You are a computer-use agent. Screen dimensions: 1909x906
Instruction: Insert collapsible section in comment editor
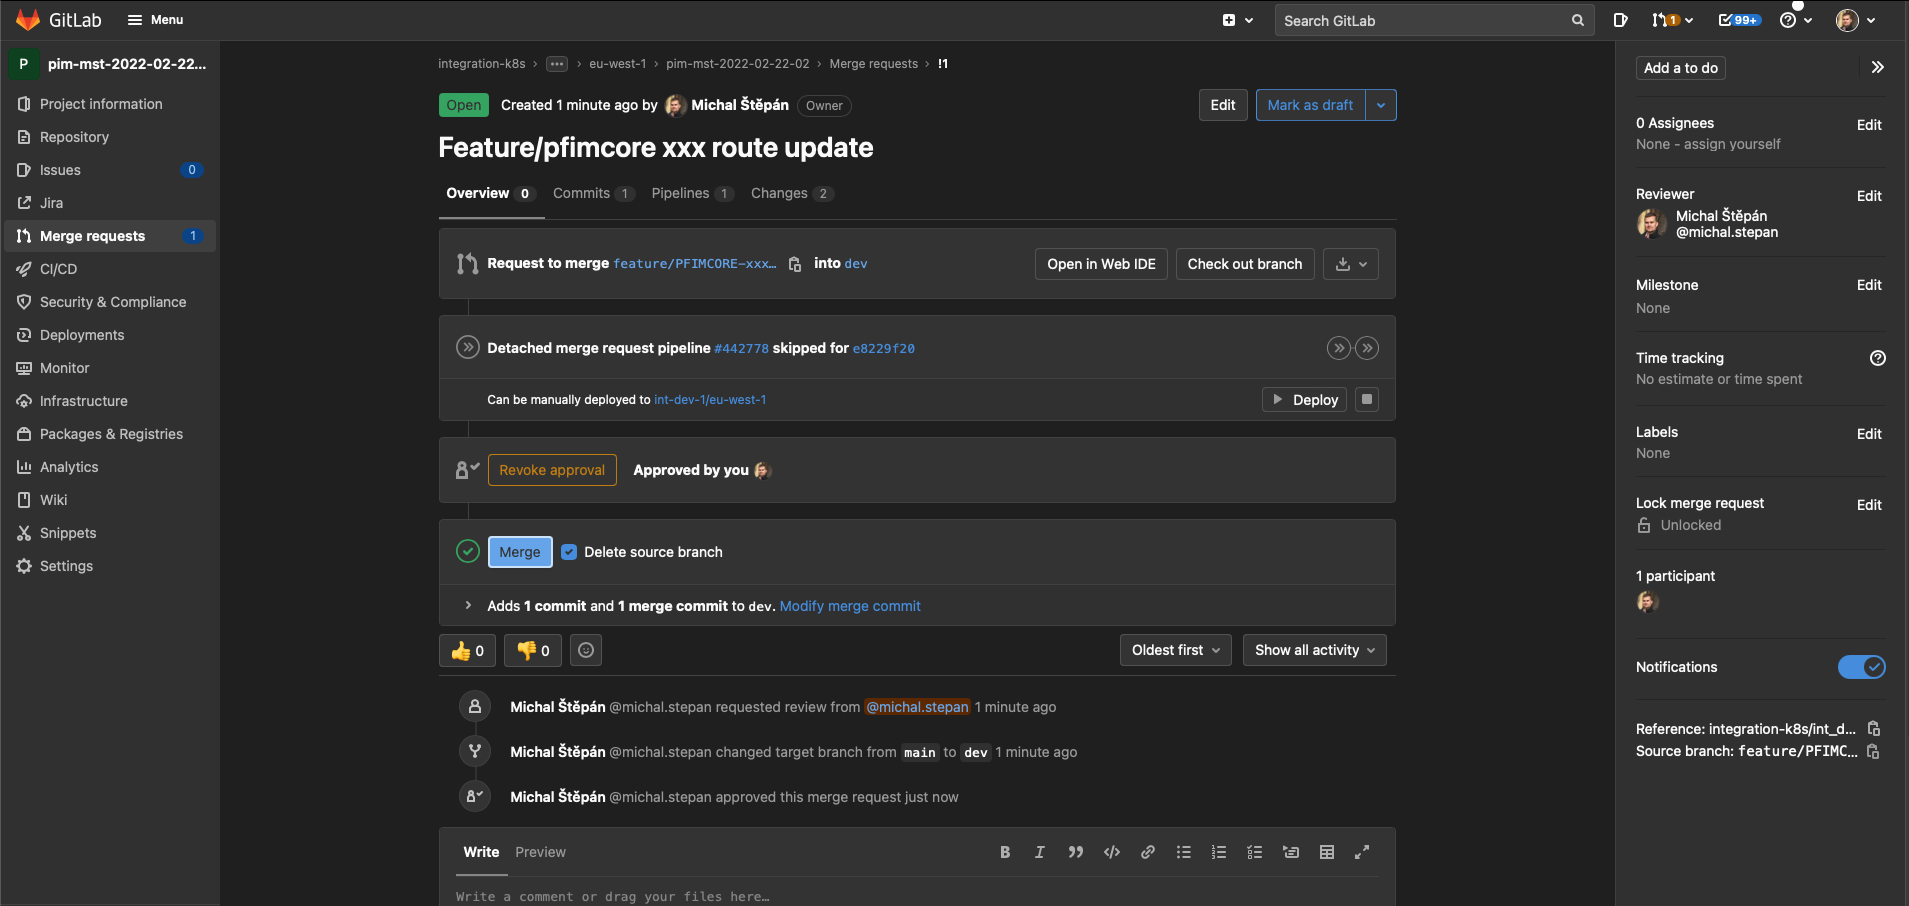click(x=1291, y=852)
